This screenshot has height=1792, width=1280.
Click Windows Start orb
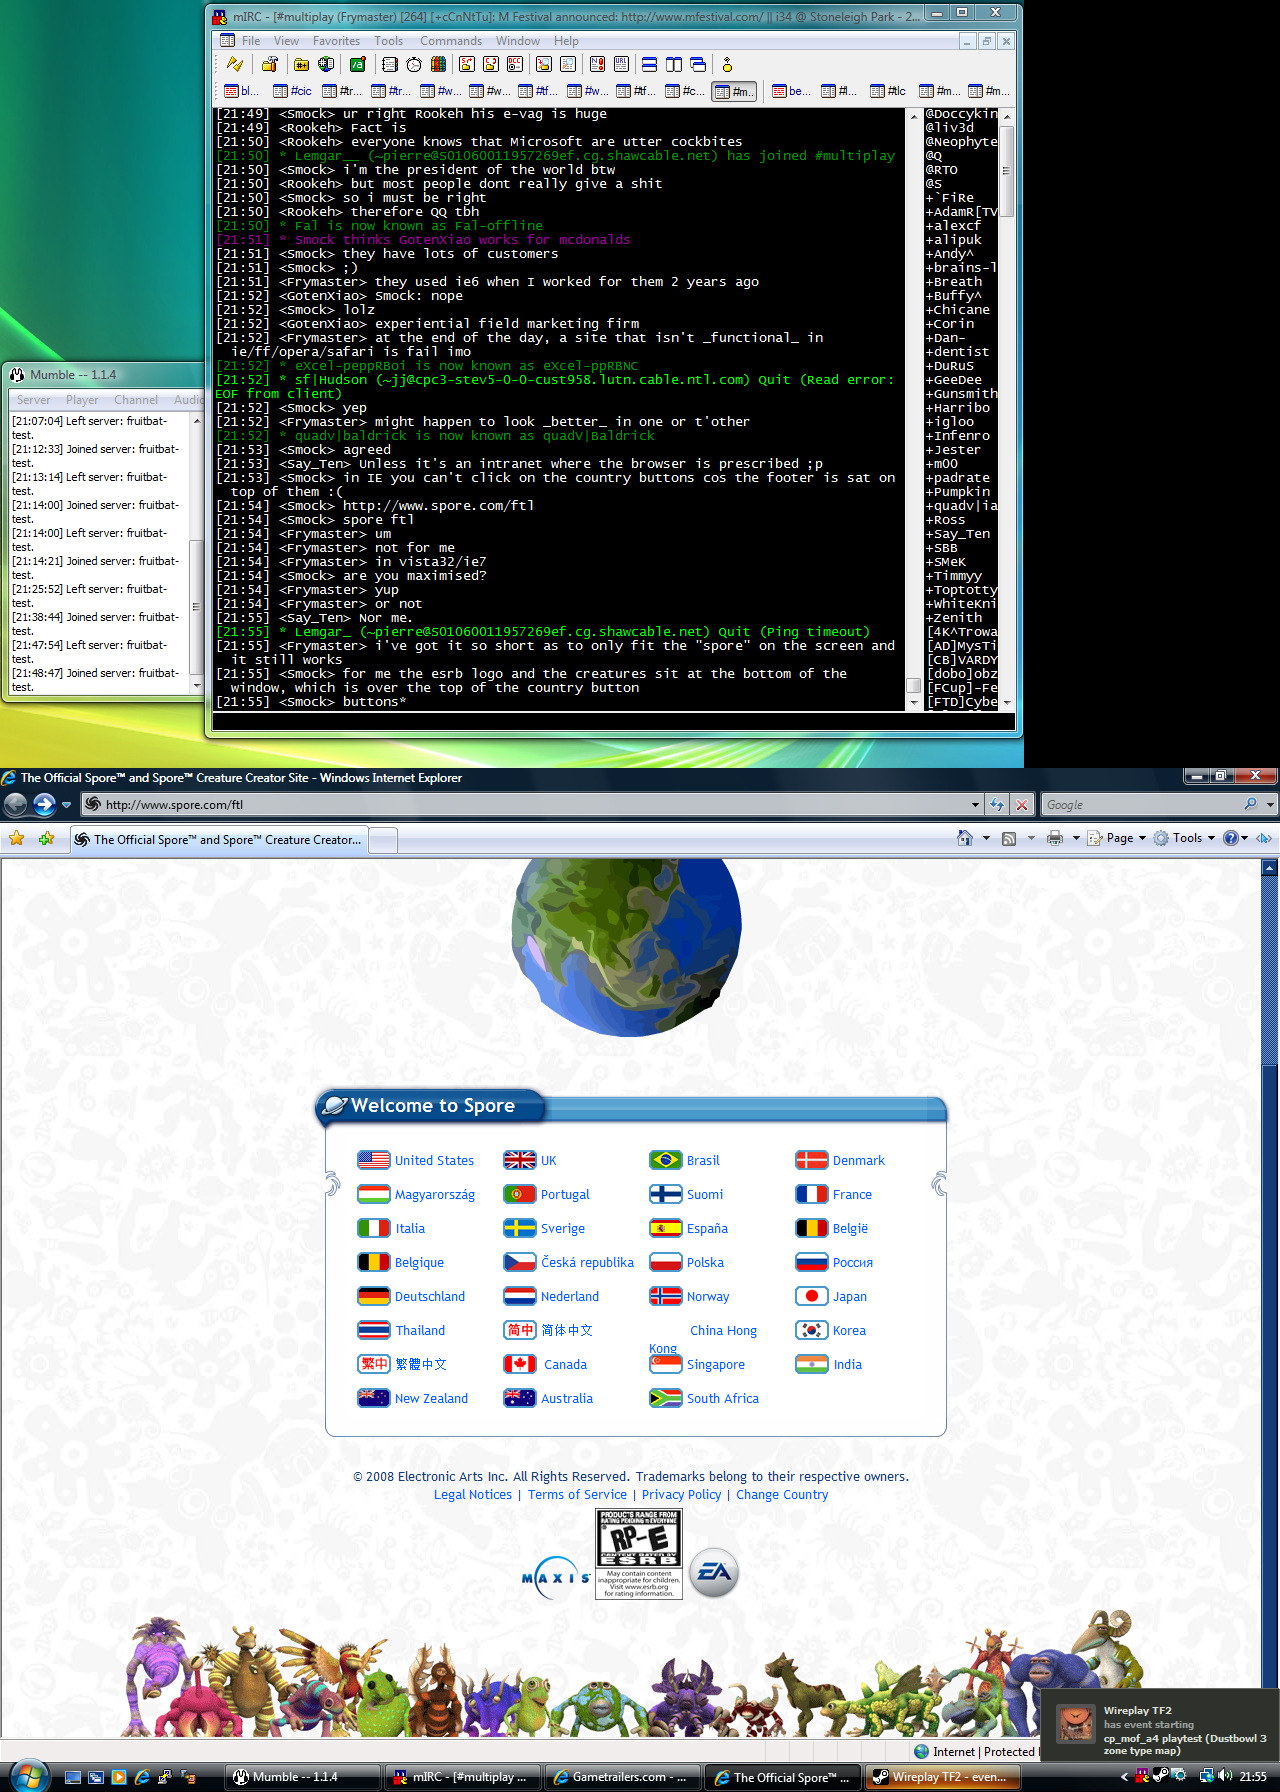[x=28, y=1776]
